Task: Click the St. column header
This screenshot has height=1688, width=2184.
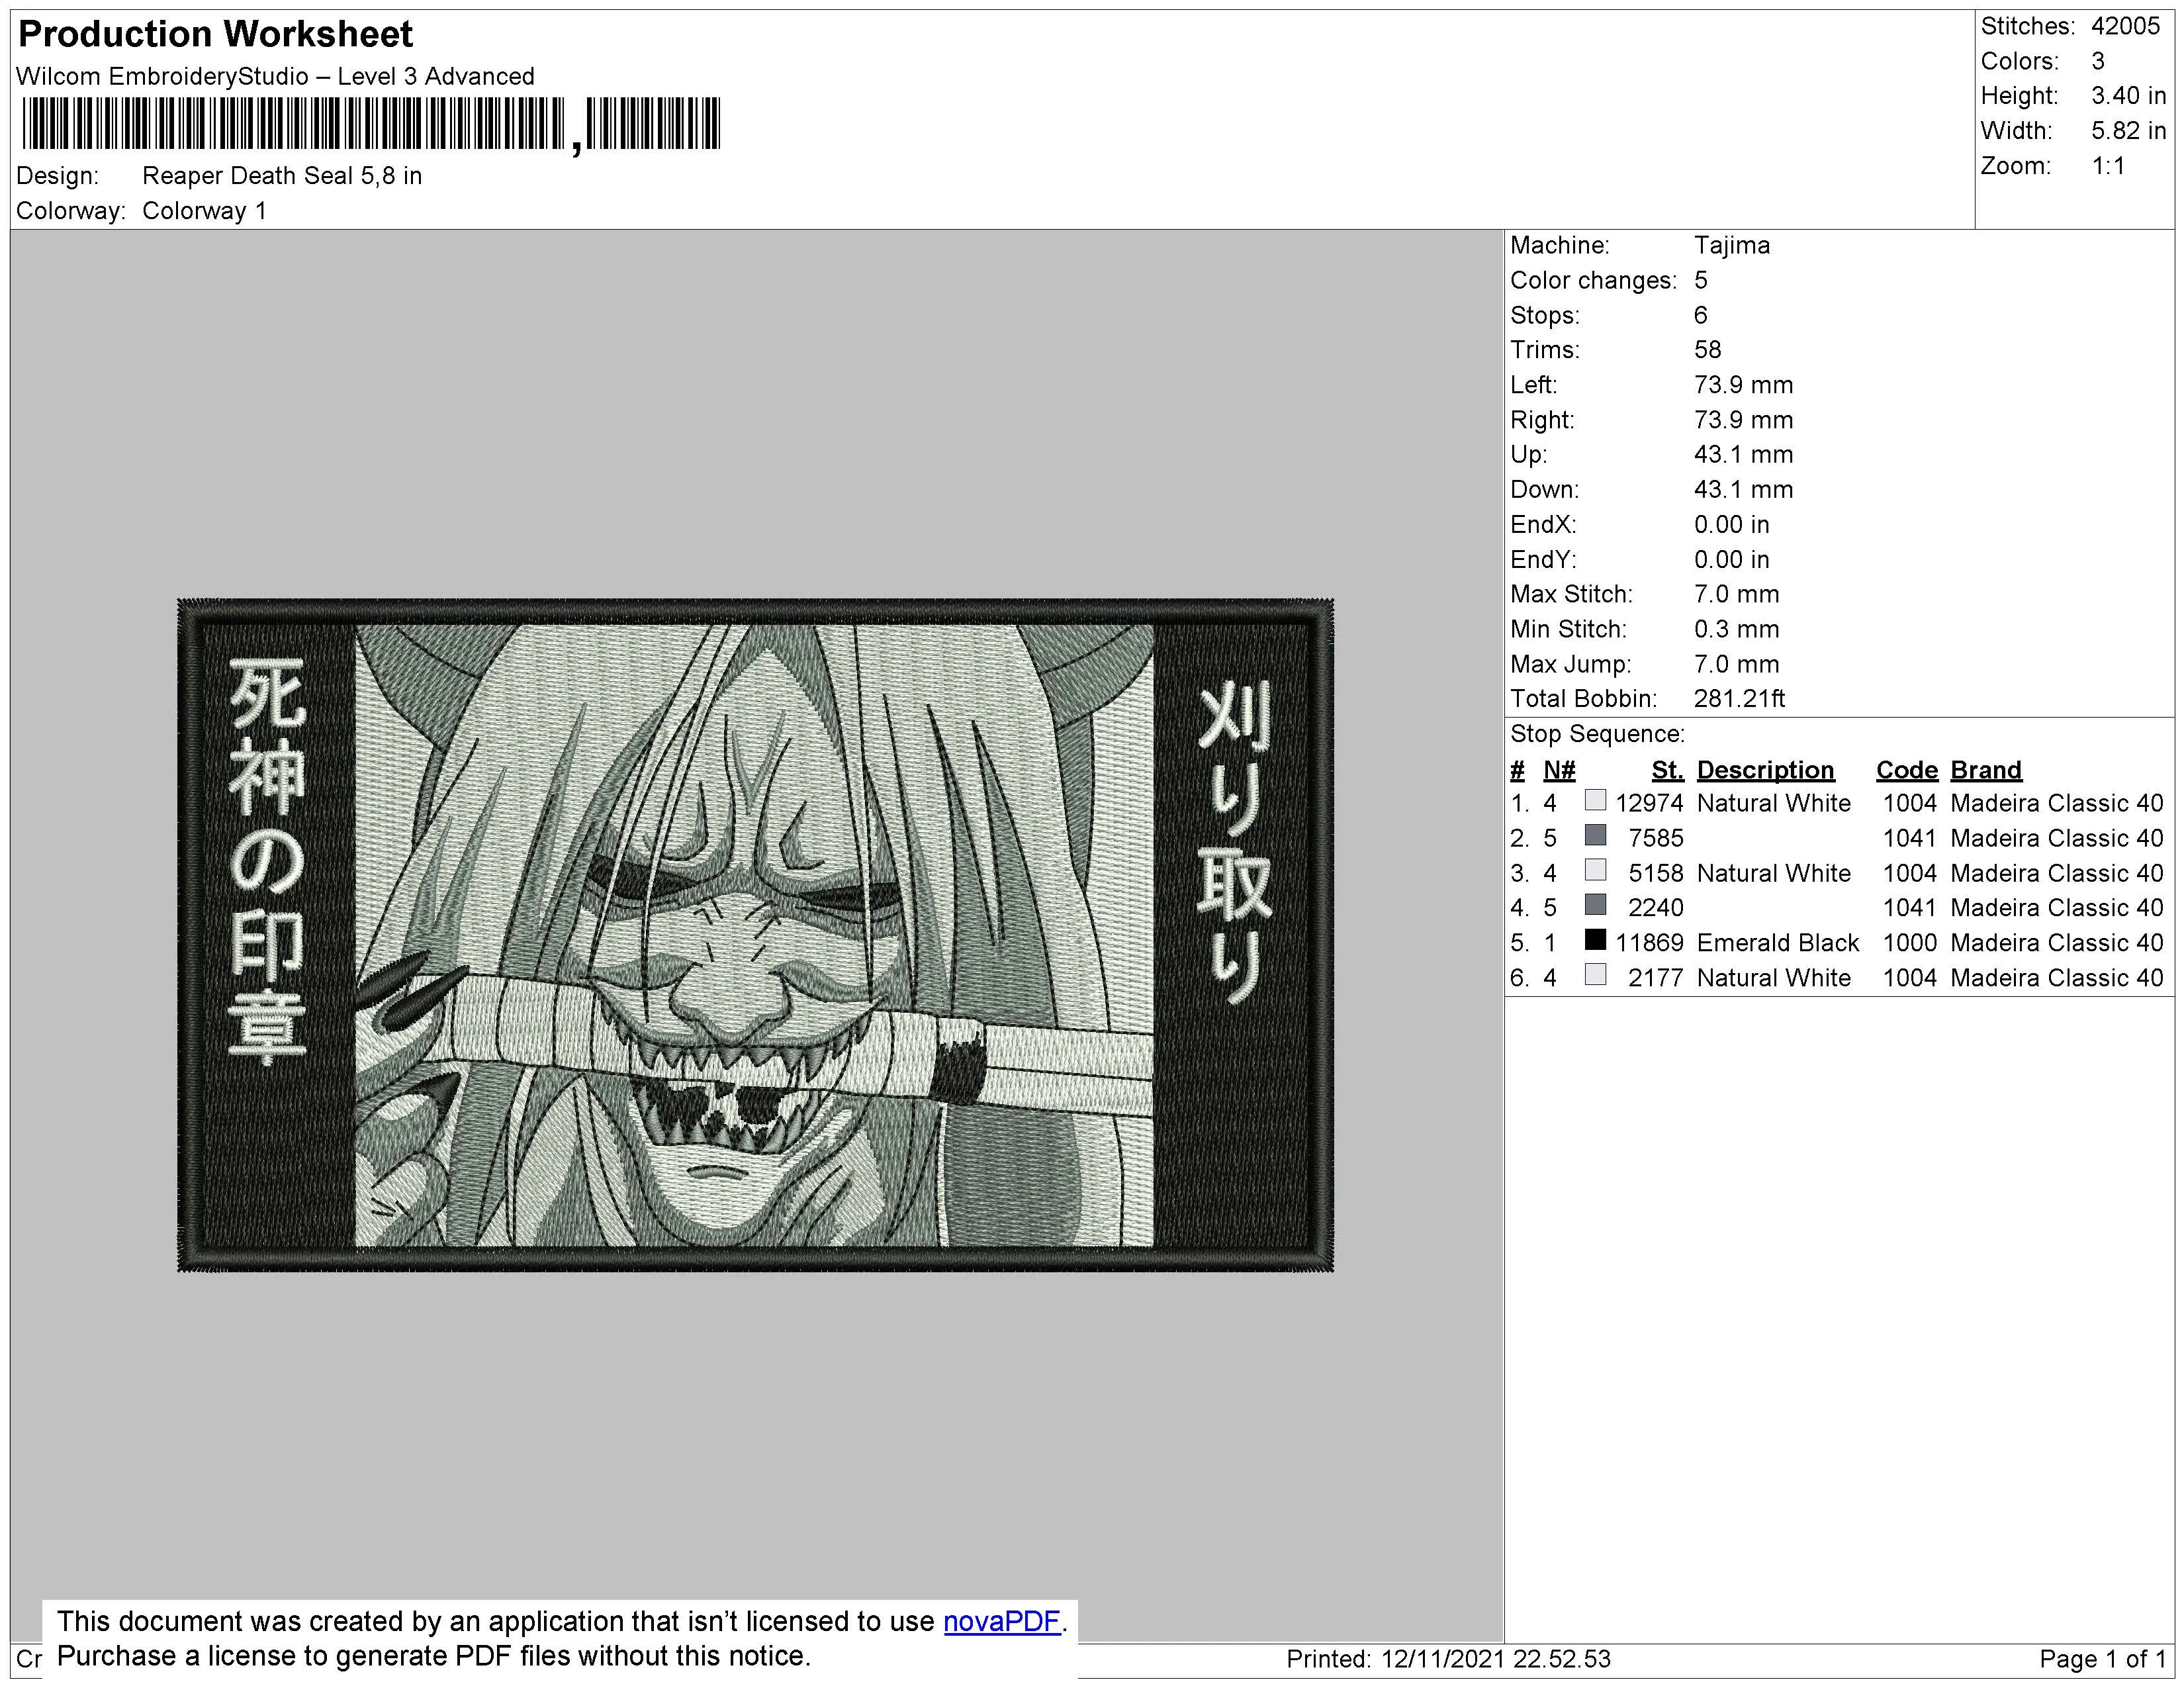Action: [x=1667, y=770]
